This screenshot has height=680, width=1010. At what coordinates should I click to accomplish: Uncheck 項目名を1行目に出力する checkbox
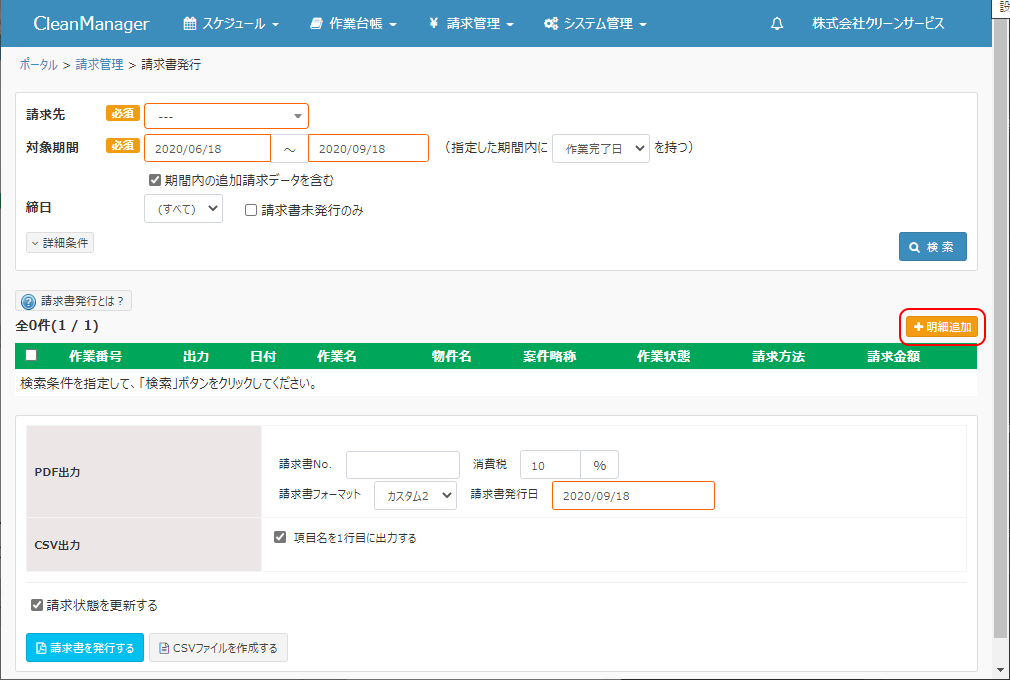tap(280, 537)
